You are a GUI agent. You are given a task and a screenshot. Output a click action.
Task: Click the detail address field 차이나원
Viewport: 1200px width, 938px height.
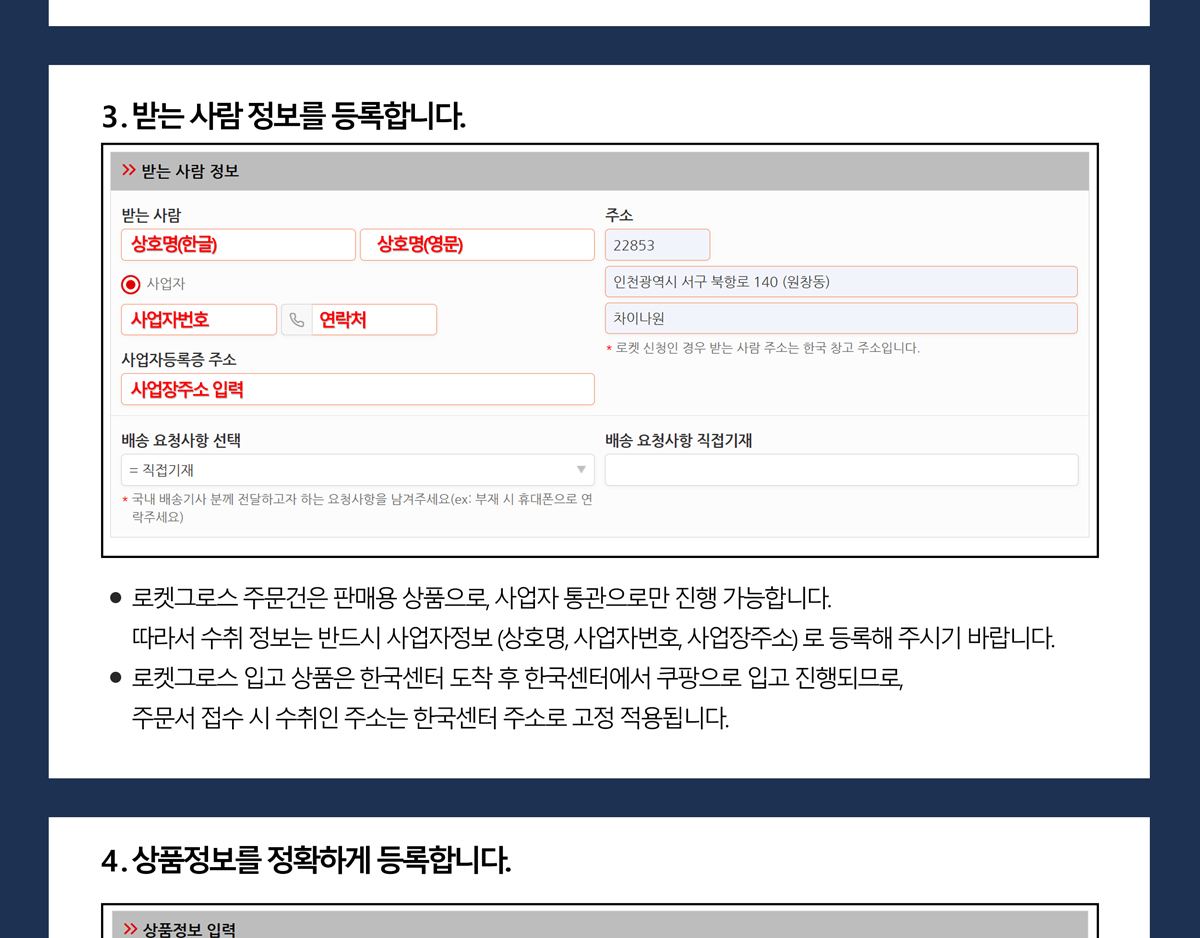[x=840, y=319]
